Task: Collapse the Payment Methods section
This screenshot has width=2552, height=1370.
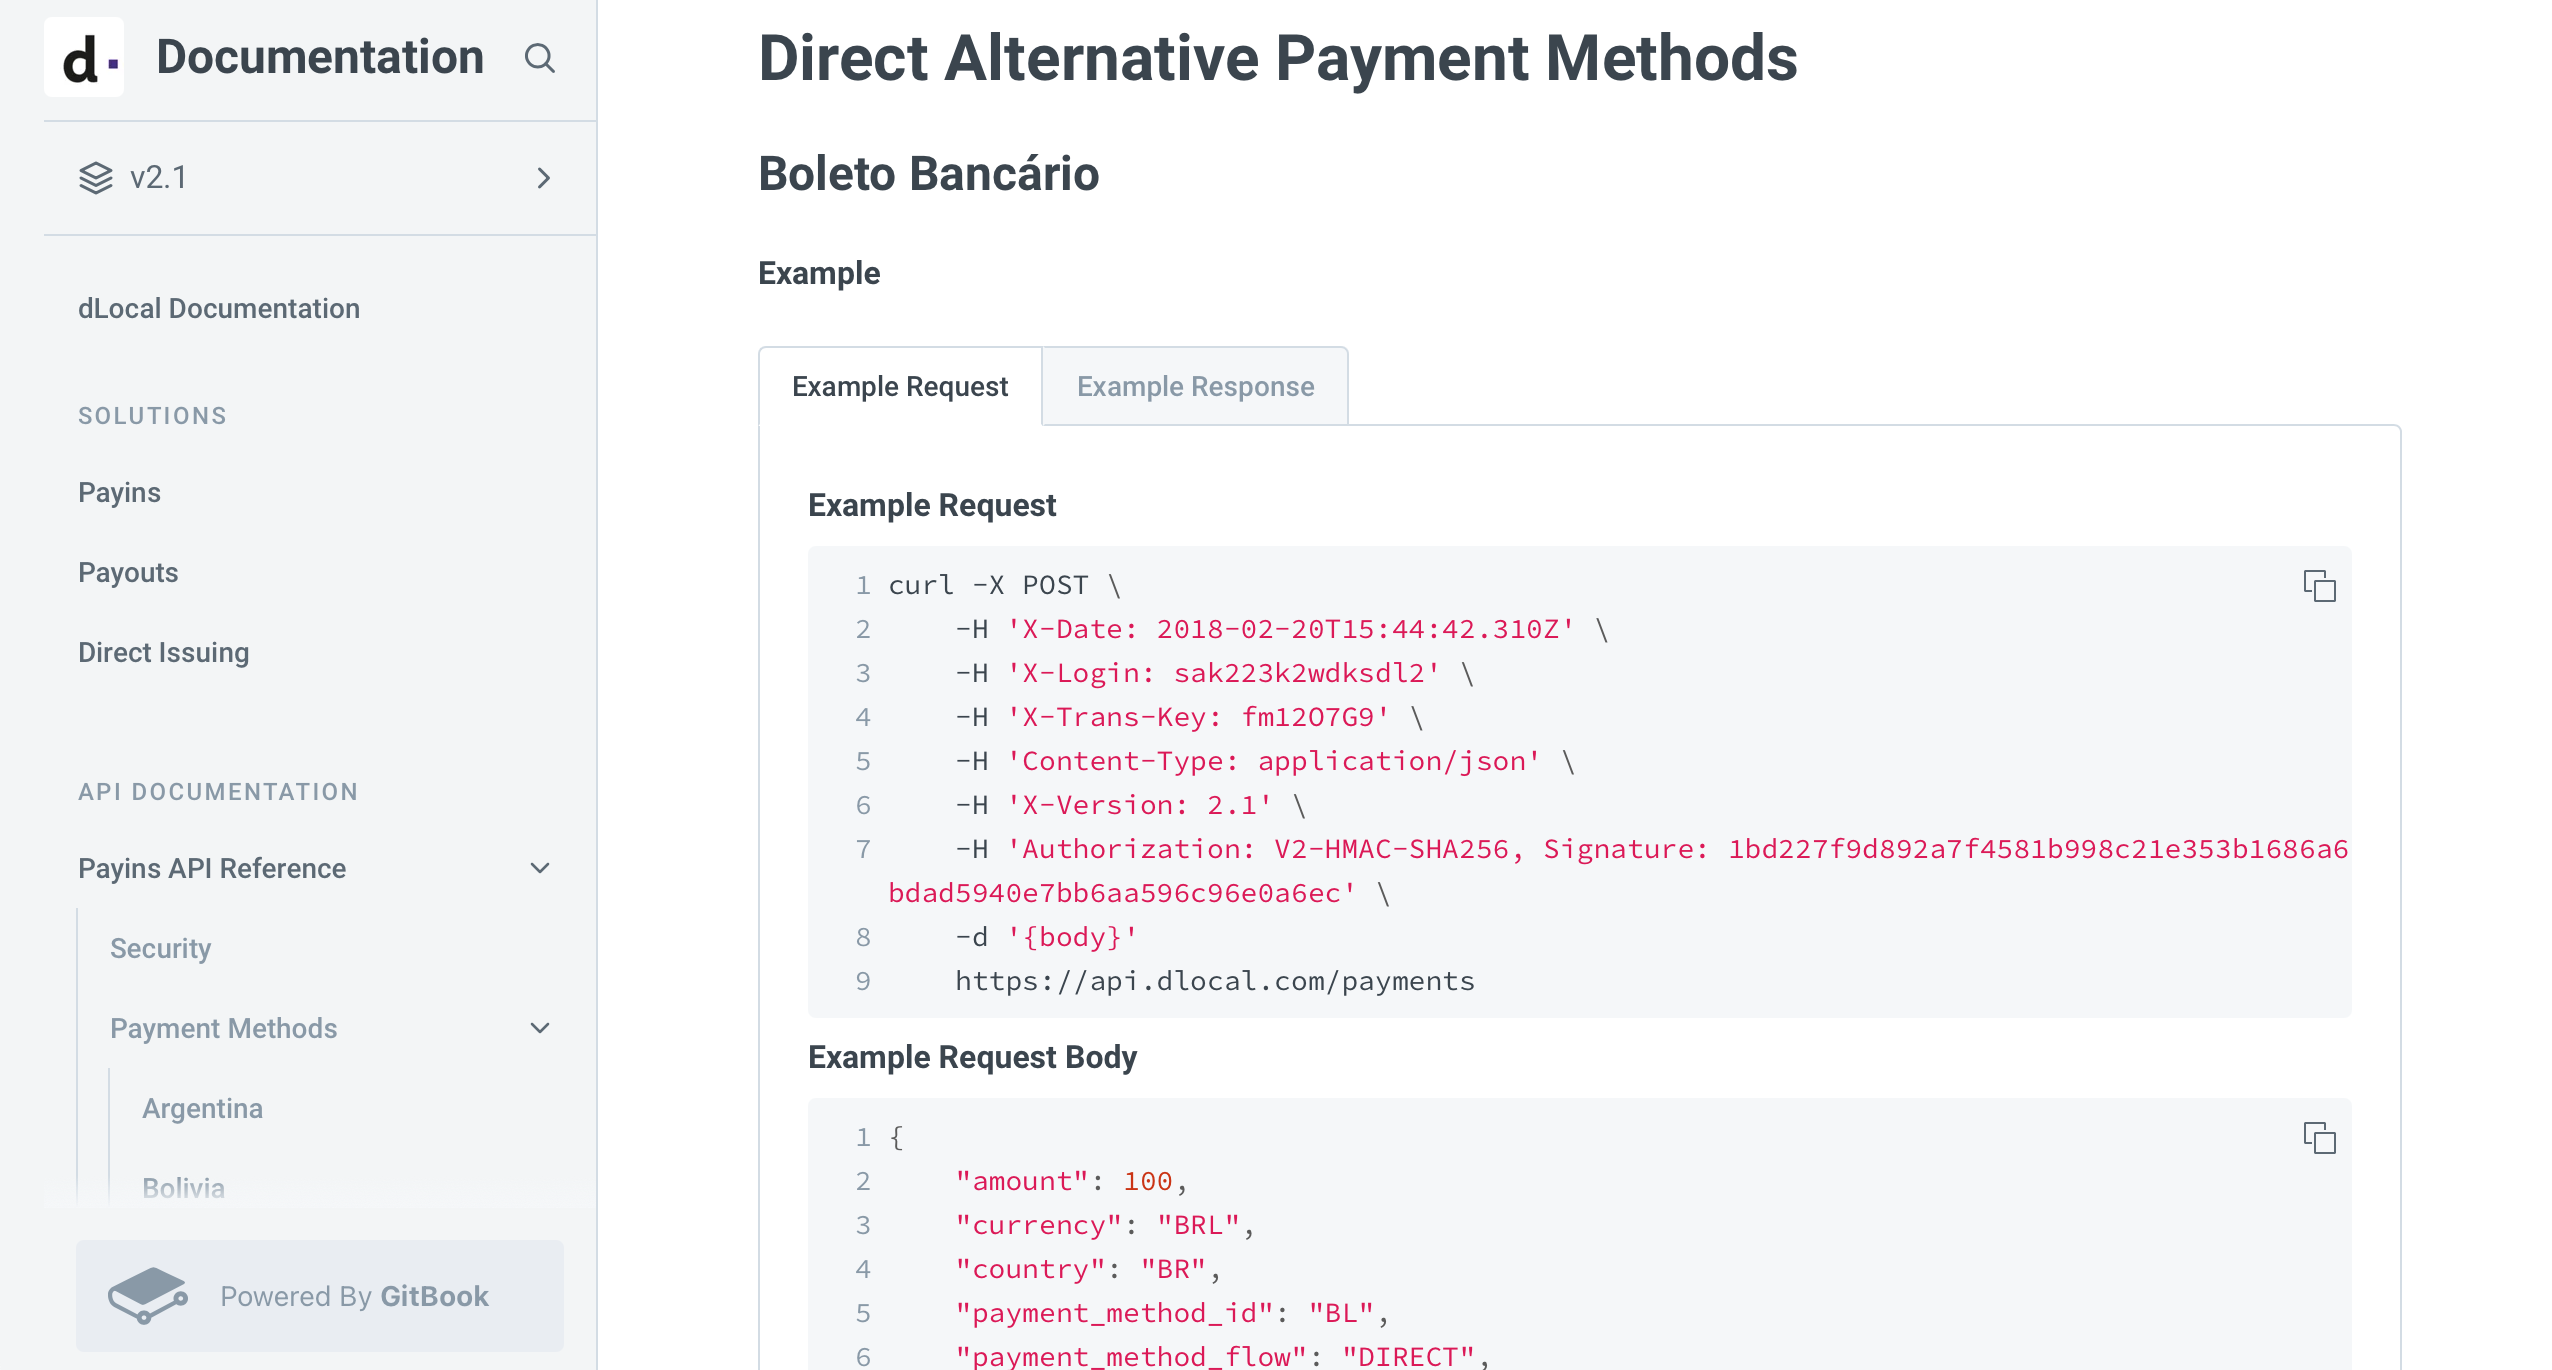Action: point(540,1028)
